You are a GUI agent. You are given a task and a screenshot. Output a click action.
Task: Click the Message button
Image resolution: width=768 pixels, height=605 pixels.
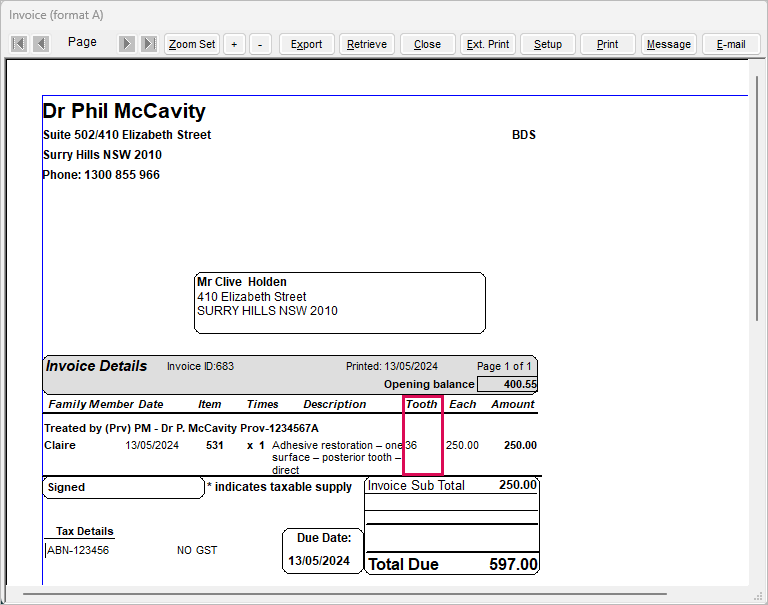(669, 44)
